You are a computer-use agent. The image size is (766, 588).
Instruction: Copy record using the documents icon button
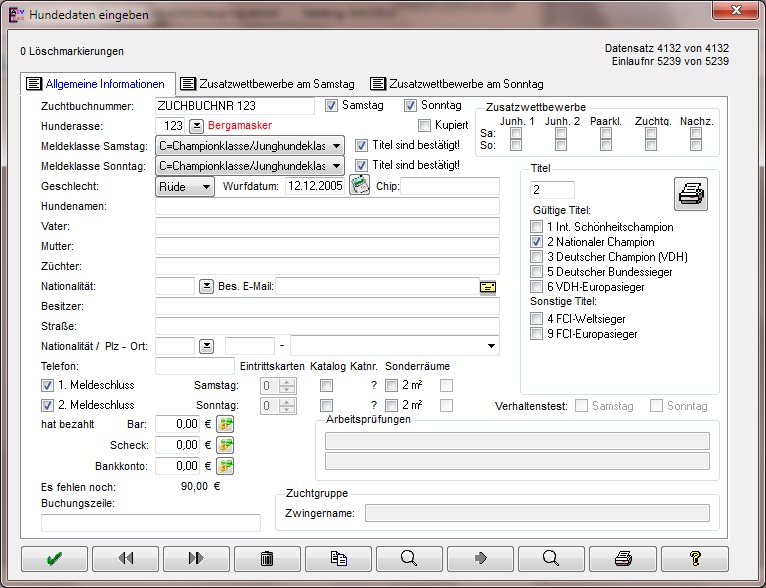339,559
